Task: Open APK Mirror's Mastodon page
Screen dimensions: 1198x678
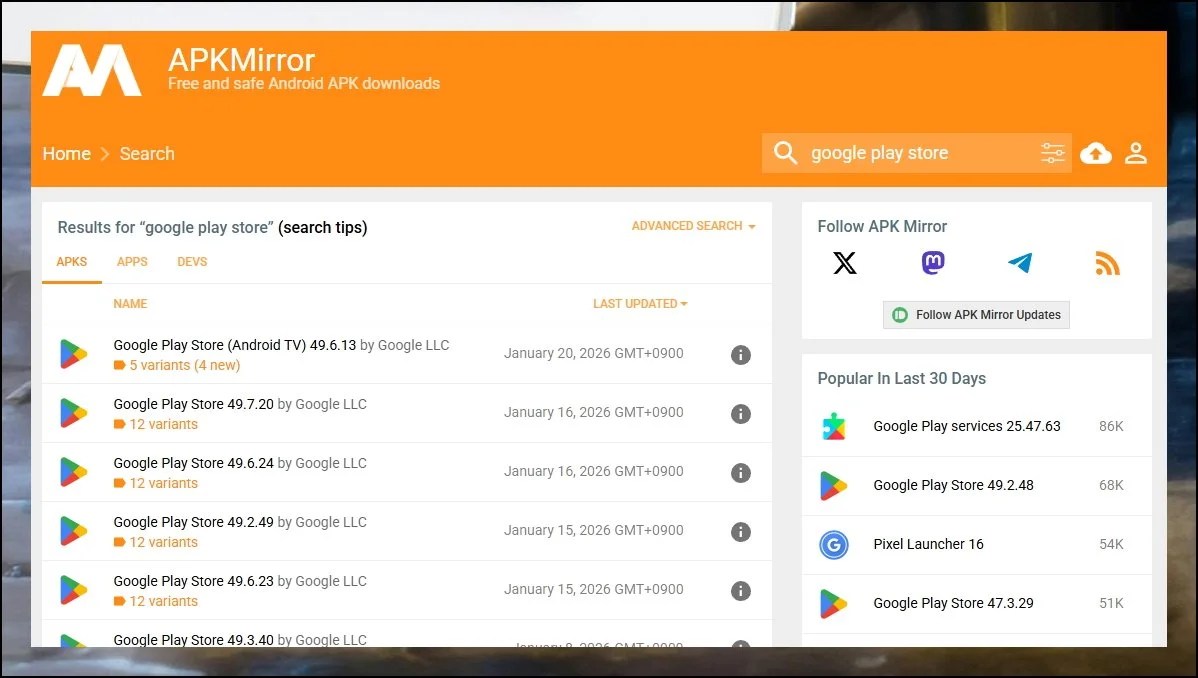Action: point(932,263)
